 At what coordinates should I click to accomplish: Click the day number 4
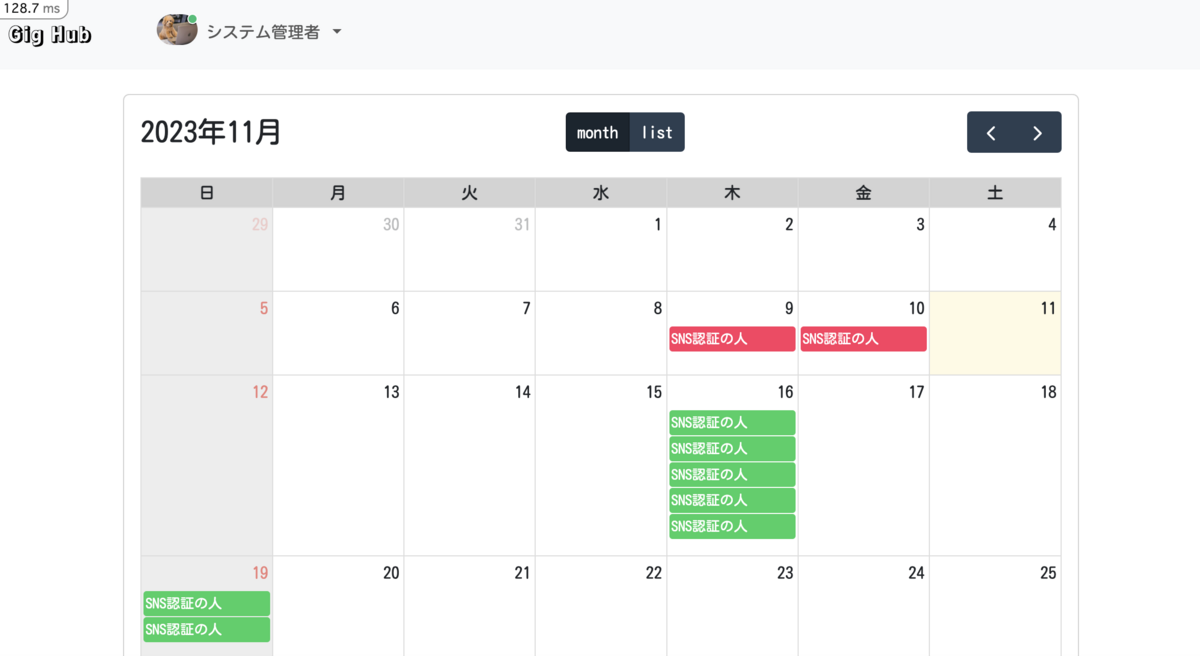pyautogui.click(x=1052, y=225)
